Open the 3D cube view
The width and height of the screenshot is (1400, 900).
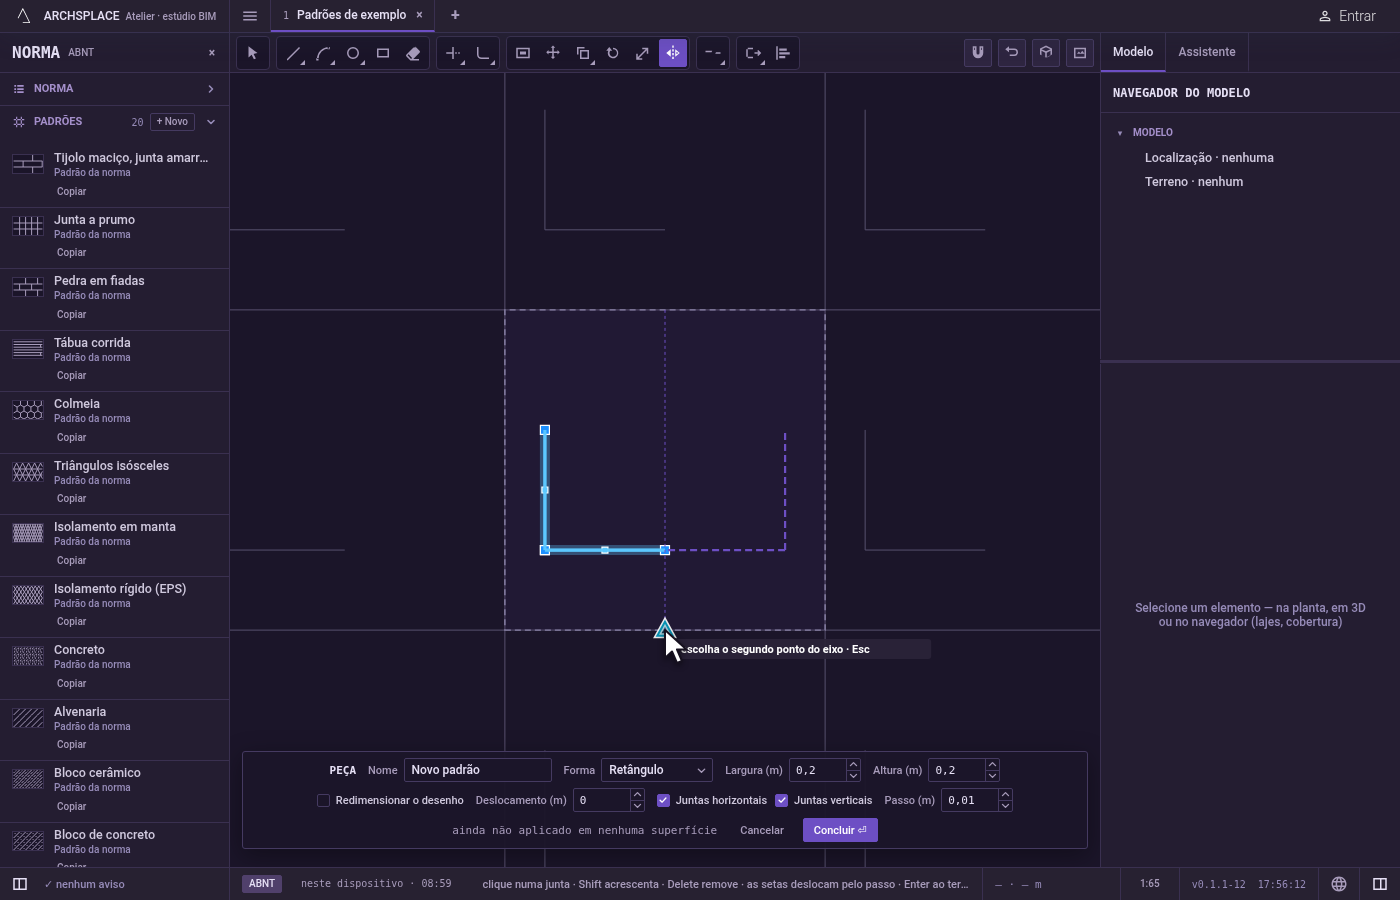point(1046,53)
